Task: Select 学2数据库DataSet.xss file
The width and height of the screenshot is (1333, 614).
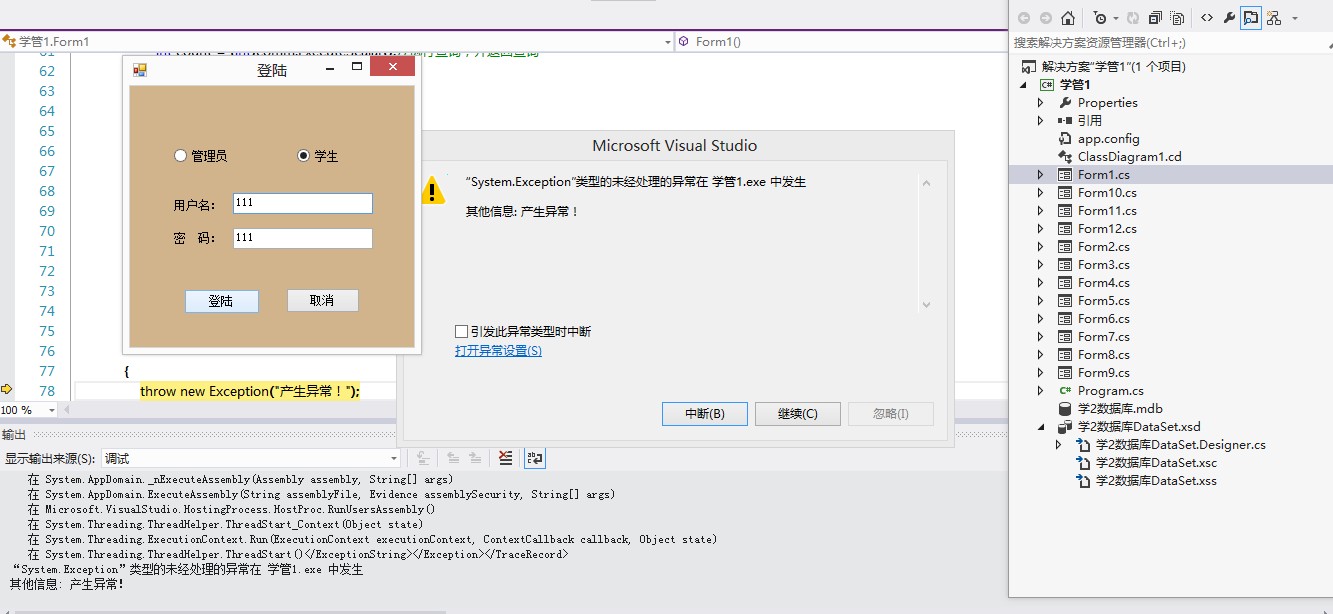Action: (1156, 481)
